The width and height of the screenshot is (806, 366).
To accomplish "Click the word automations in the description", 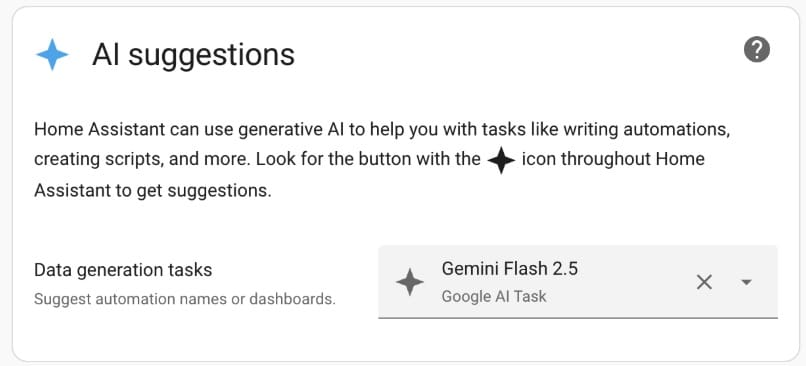I will tap(675, 130).
